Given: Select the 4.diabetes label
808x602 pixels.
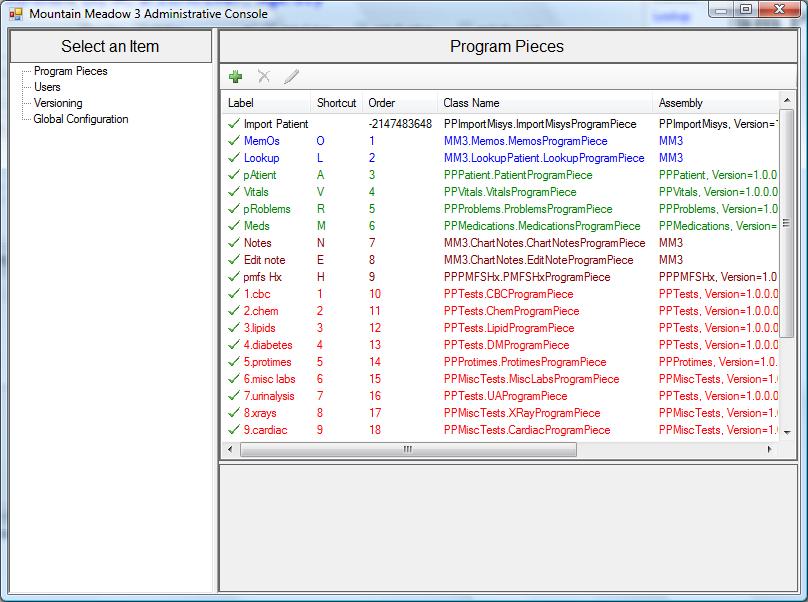Looking at the screenshot, I should coord(267,345).
